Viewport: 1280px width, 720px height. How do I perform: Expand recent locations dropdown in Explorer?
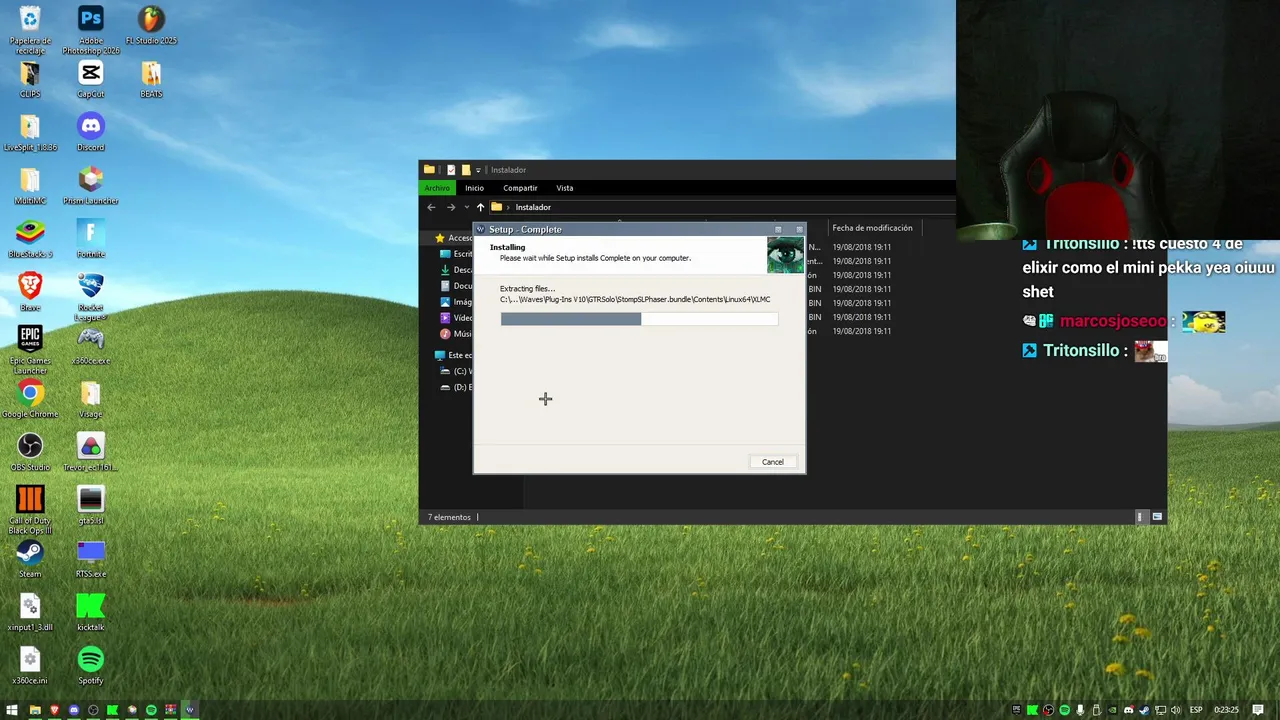tap(466, 207)
